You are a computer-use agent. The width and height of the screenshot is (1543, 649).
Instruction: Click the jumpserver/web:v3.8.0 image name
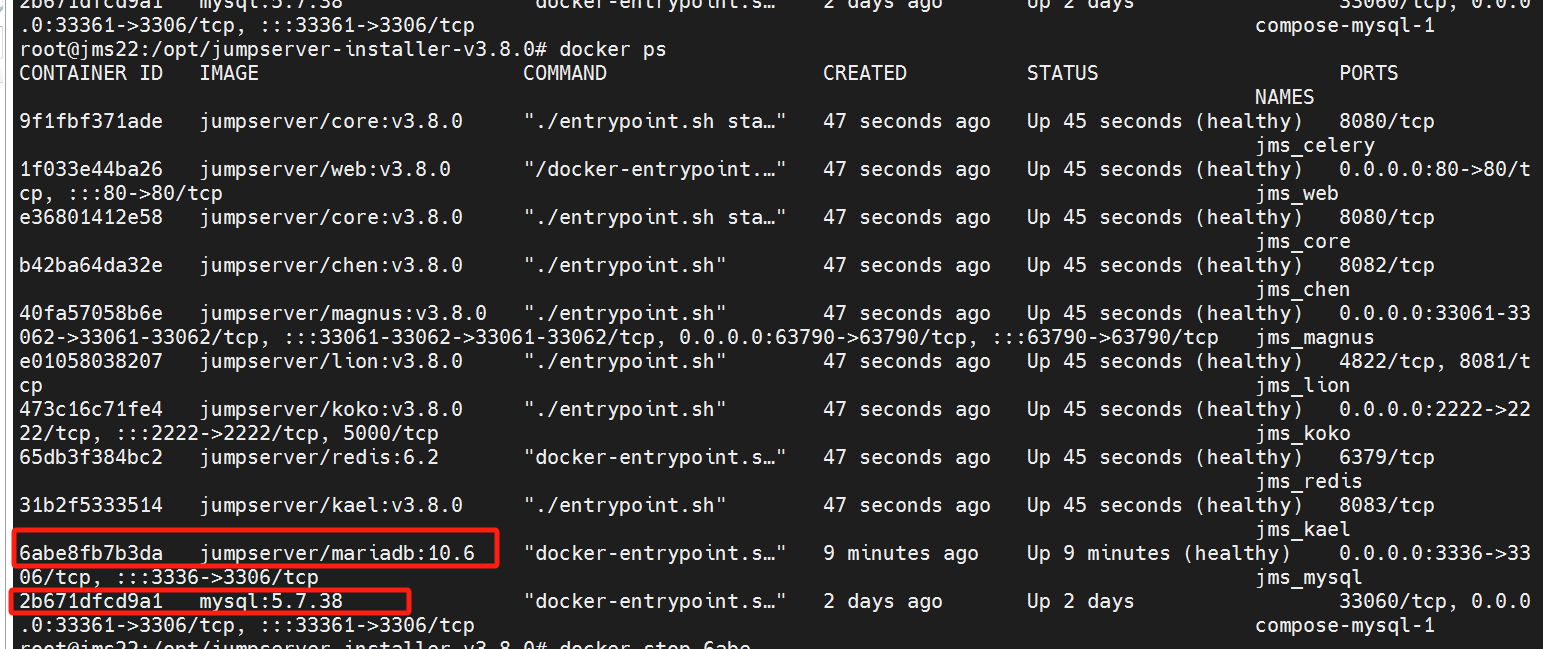coord(325,169)
